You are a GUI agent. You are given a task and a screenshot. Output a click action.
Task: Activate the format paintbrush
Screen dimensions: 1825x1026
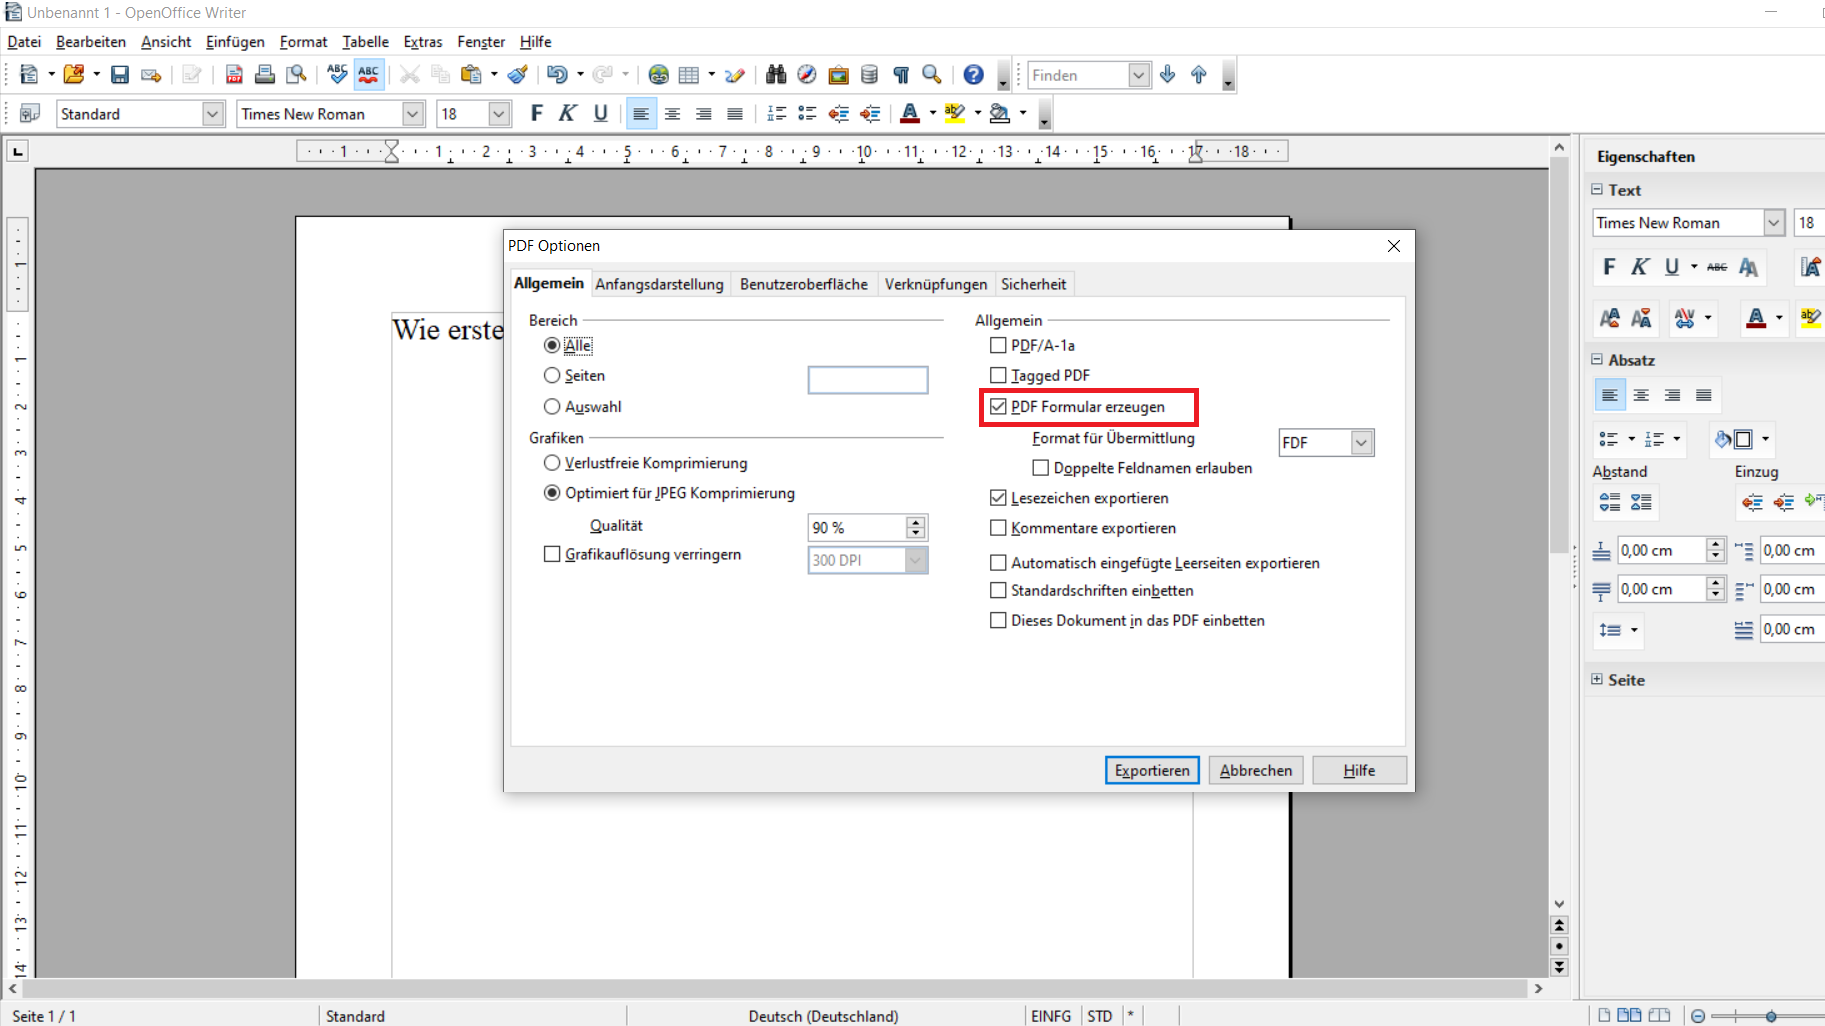pos(517,74)
